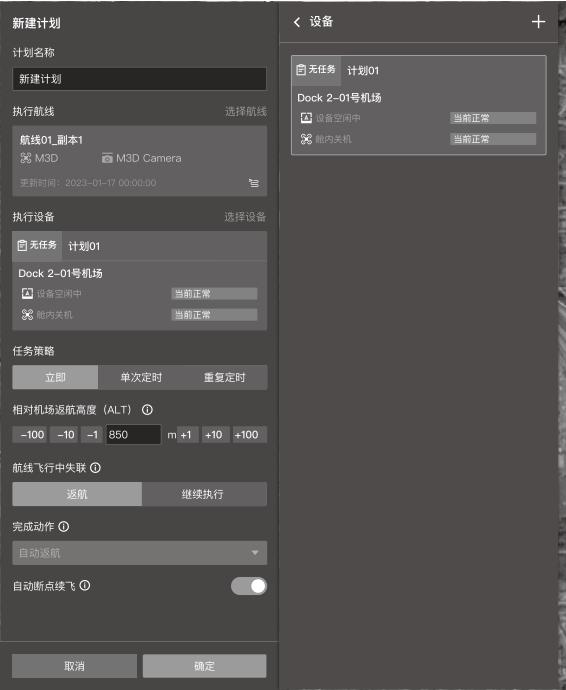Image resolution: width=566 pixels, height=690 pixels.
Task: Select the 单次定时 task strategy tab
Action: pos(141,378)
